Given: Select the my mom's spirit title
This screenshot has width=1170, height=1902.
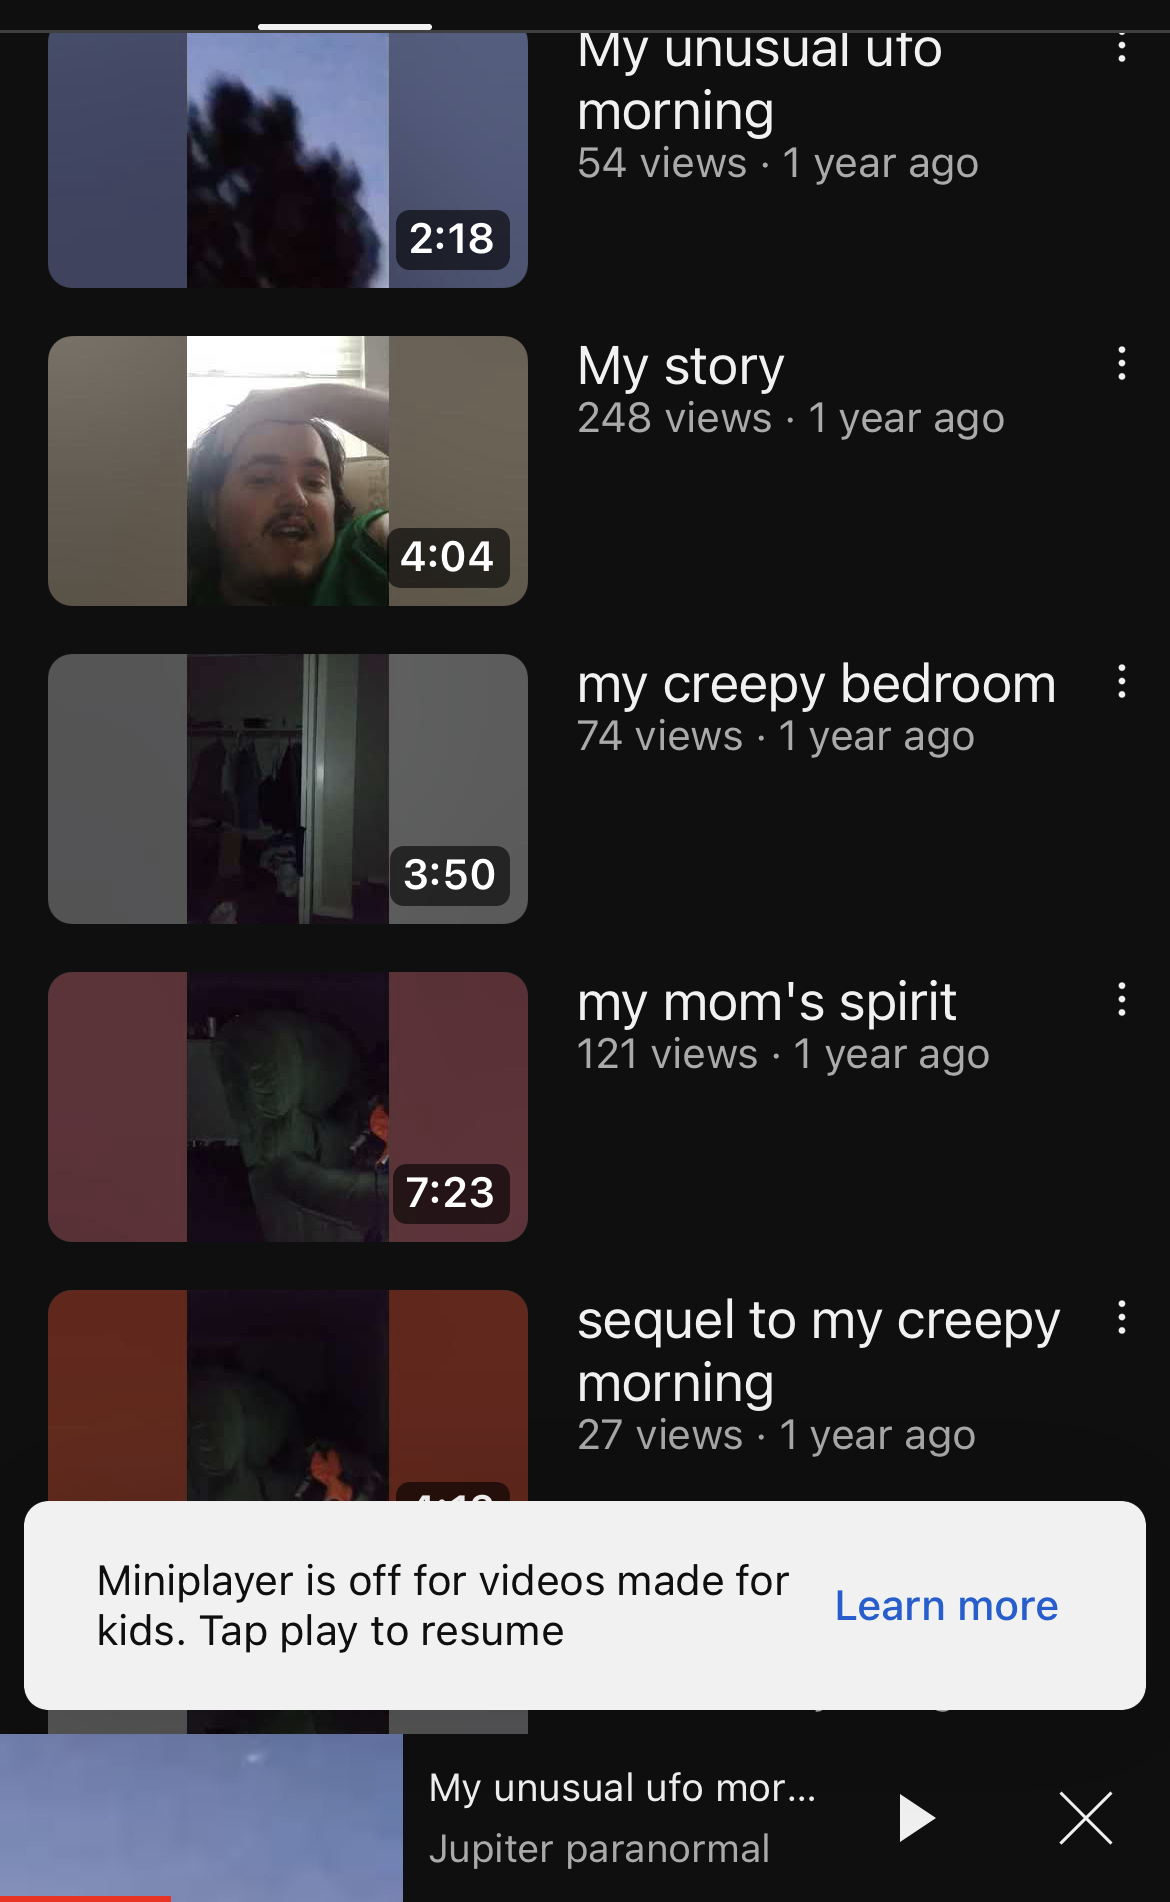Looking at the screenshot, I should 767,1003.
